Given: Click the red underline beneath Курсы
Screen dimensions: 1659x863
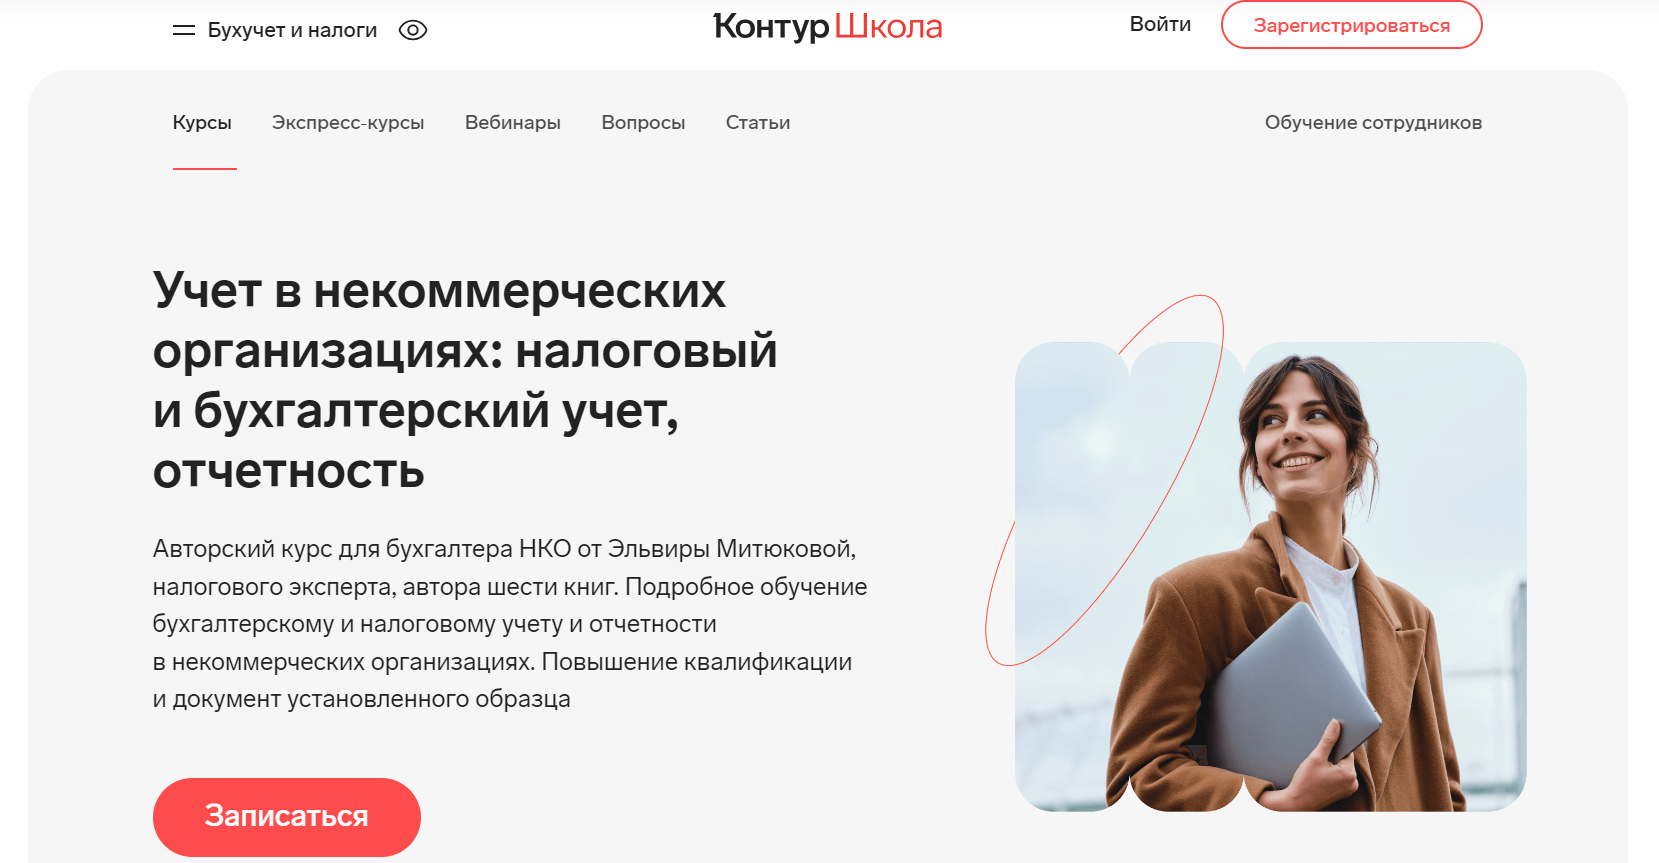Looking at the screenshot, I should pyautogui.click(x=204, y=169).
